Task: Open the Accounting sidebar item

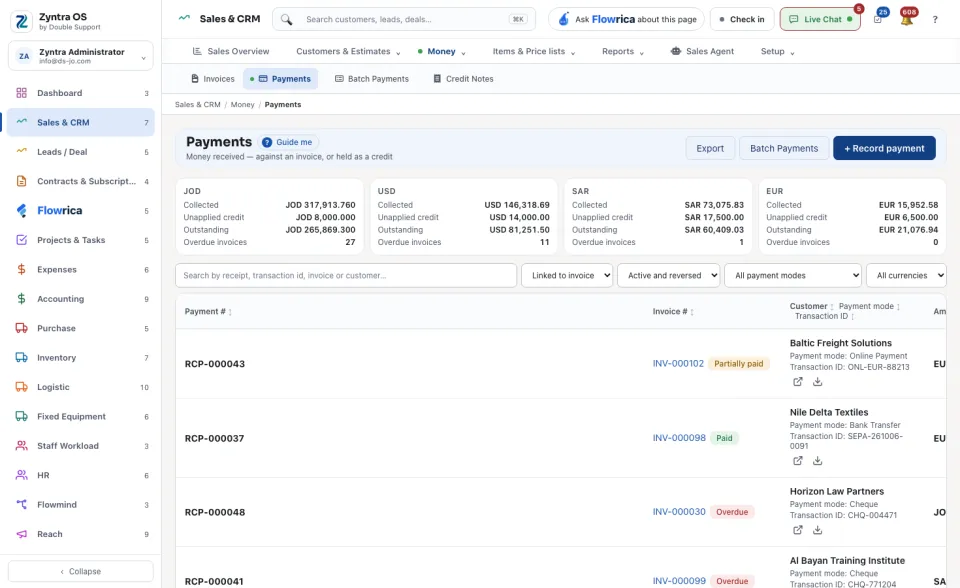Action: point(81,299)
